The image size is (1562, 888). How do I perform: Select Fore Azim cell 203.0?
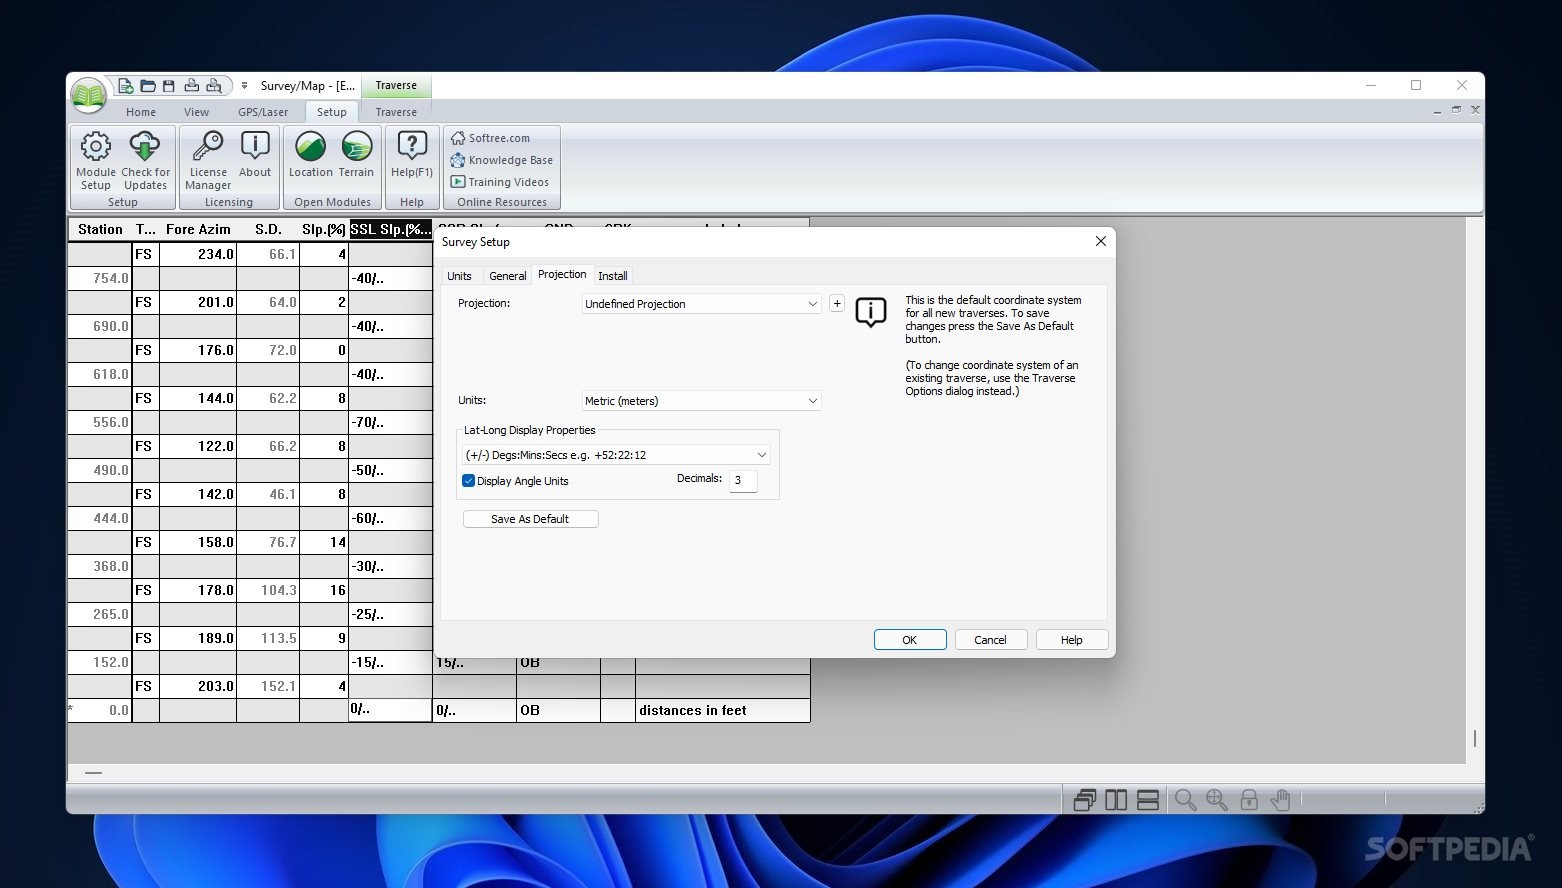(x=198, y=686)
